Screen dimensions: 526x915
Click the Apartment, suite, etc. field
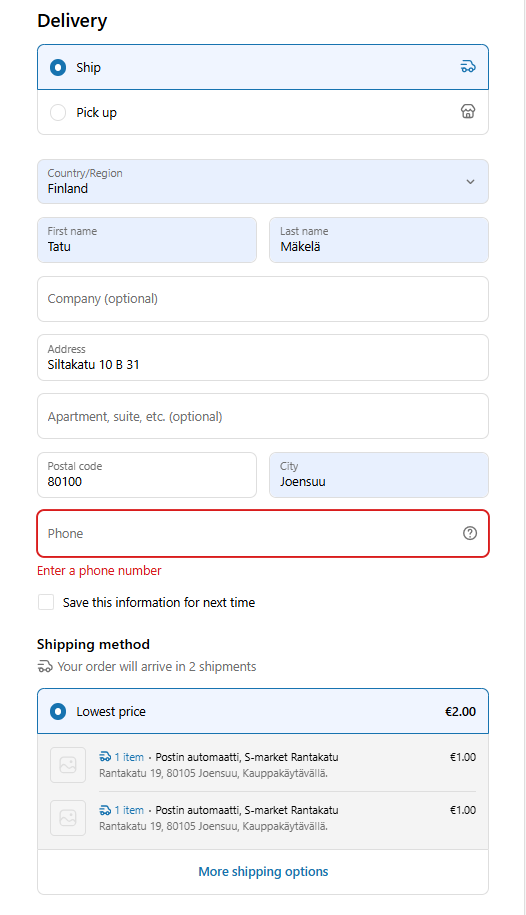[263, 416]
